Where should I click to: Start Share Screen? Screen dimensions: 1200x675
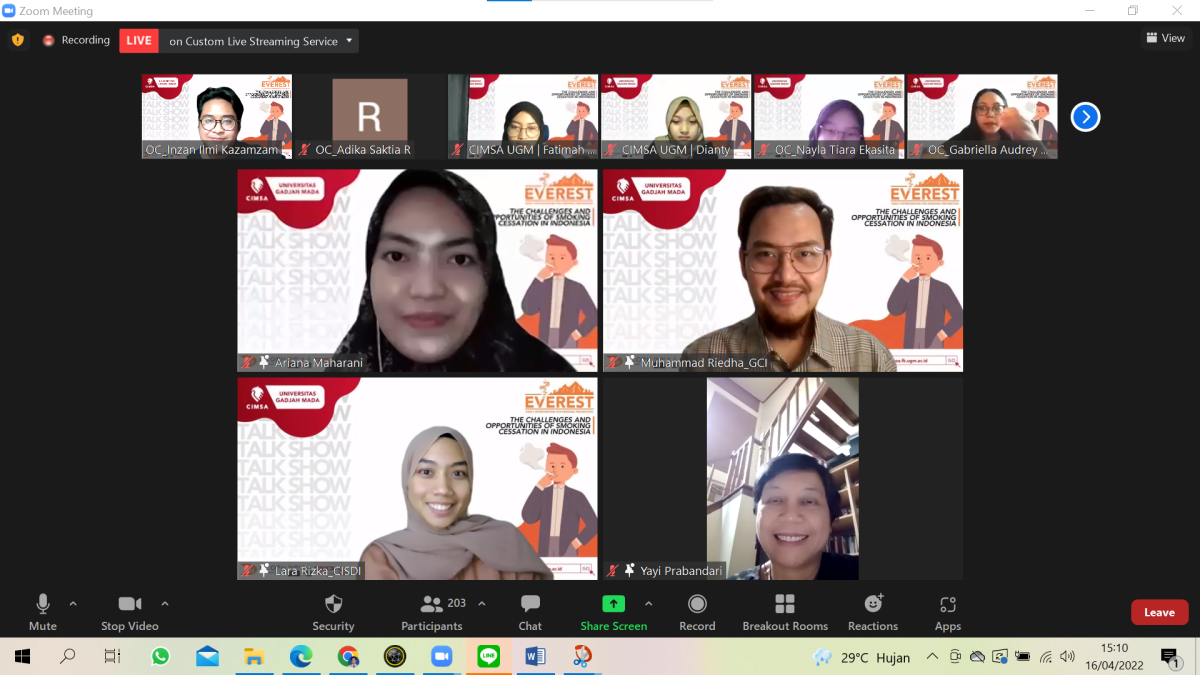click(613, 610)
